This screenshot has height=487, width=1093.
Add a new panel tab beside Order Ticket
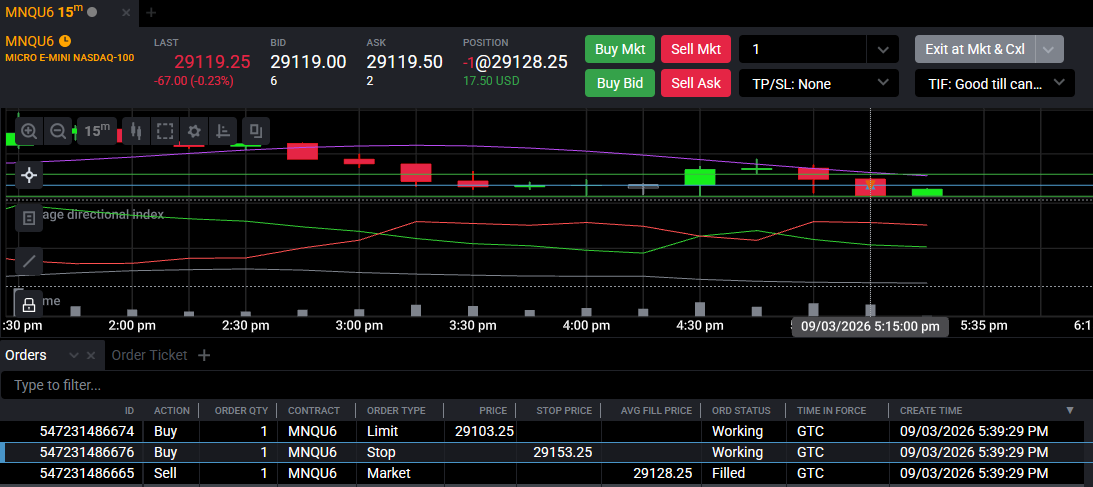(204, 355)
